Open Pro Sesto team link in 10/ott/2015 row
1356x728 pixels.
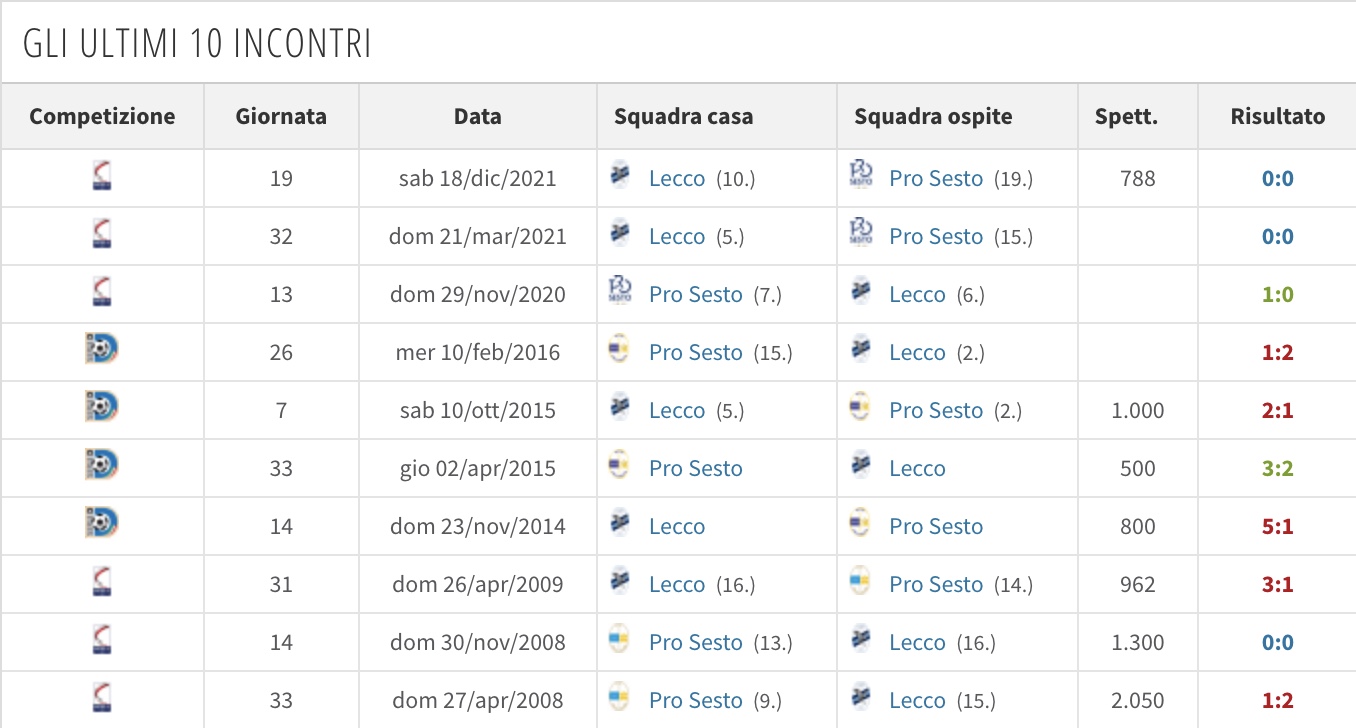(936, 411)
